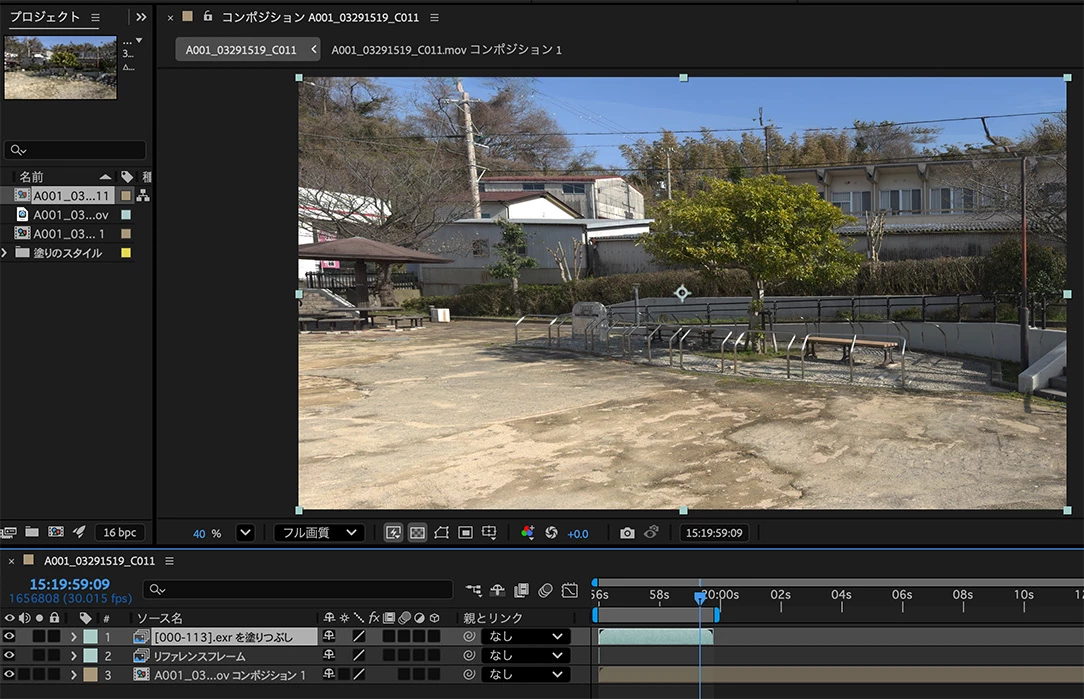Image resolution: width=1084 pixels, height=699 pixels.
Task: Toggle Fast Previews icon in viewer toolbar
Action: [393, 532]
